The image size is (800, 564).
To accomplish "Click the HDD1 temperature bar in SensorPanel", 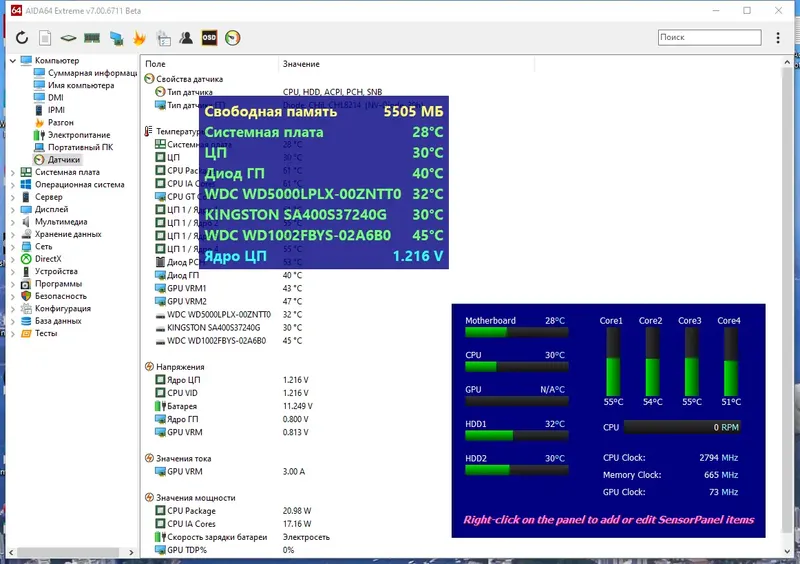I will pos(516,435).
